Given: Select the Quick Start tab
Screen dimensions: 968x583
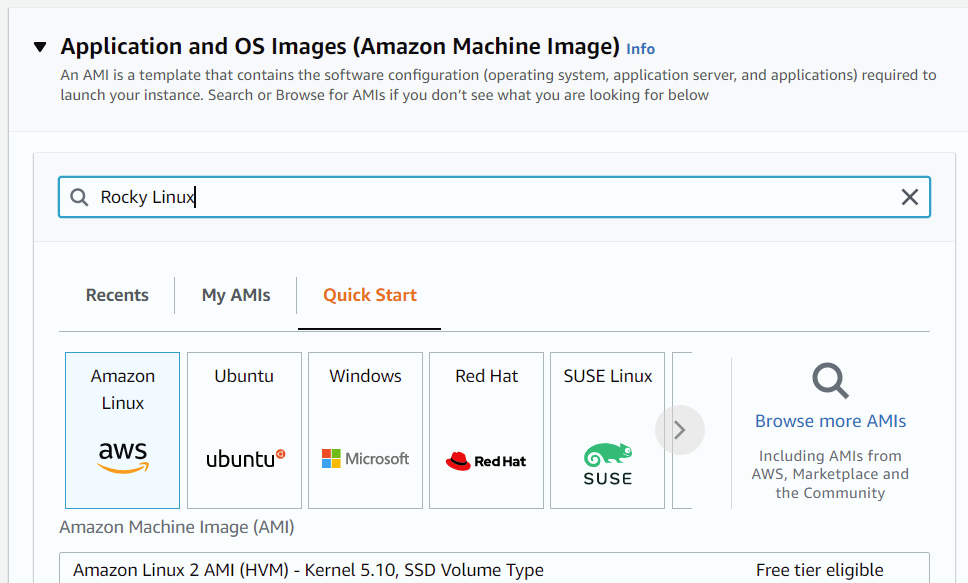Looking at the screenshot, I should point(370,295).
